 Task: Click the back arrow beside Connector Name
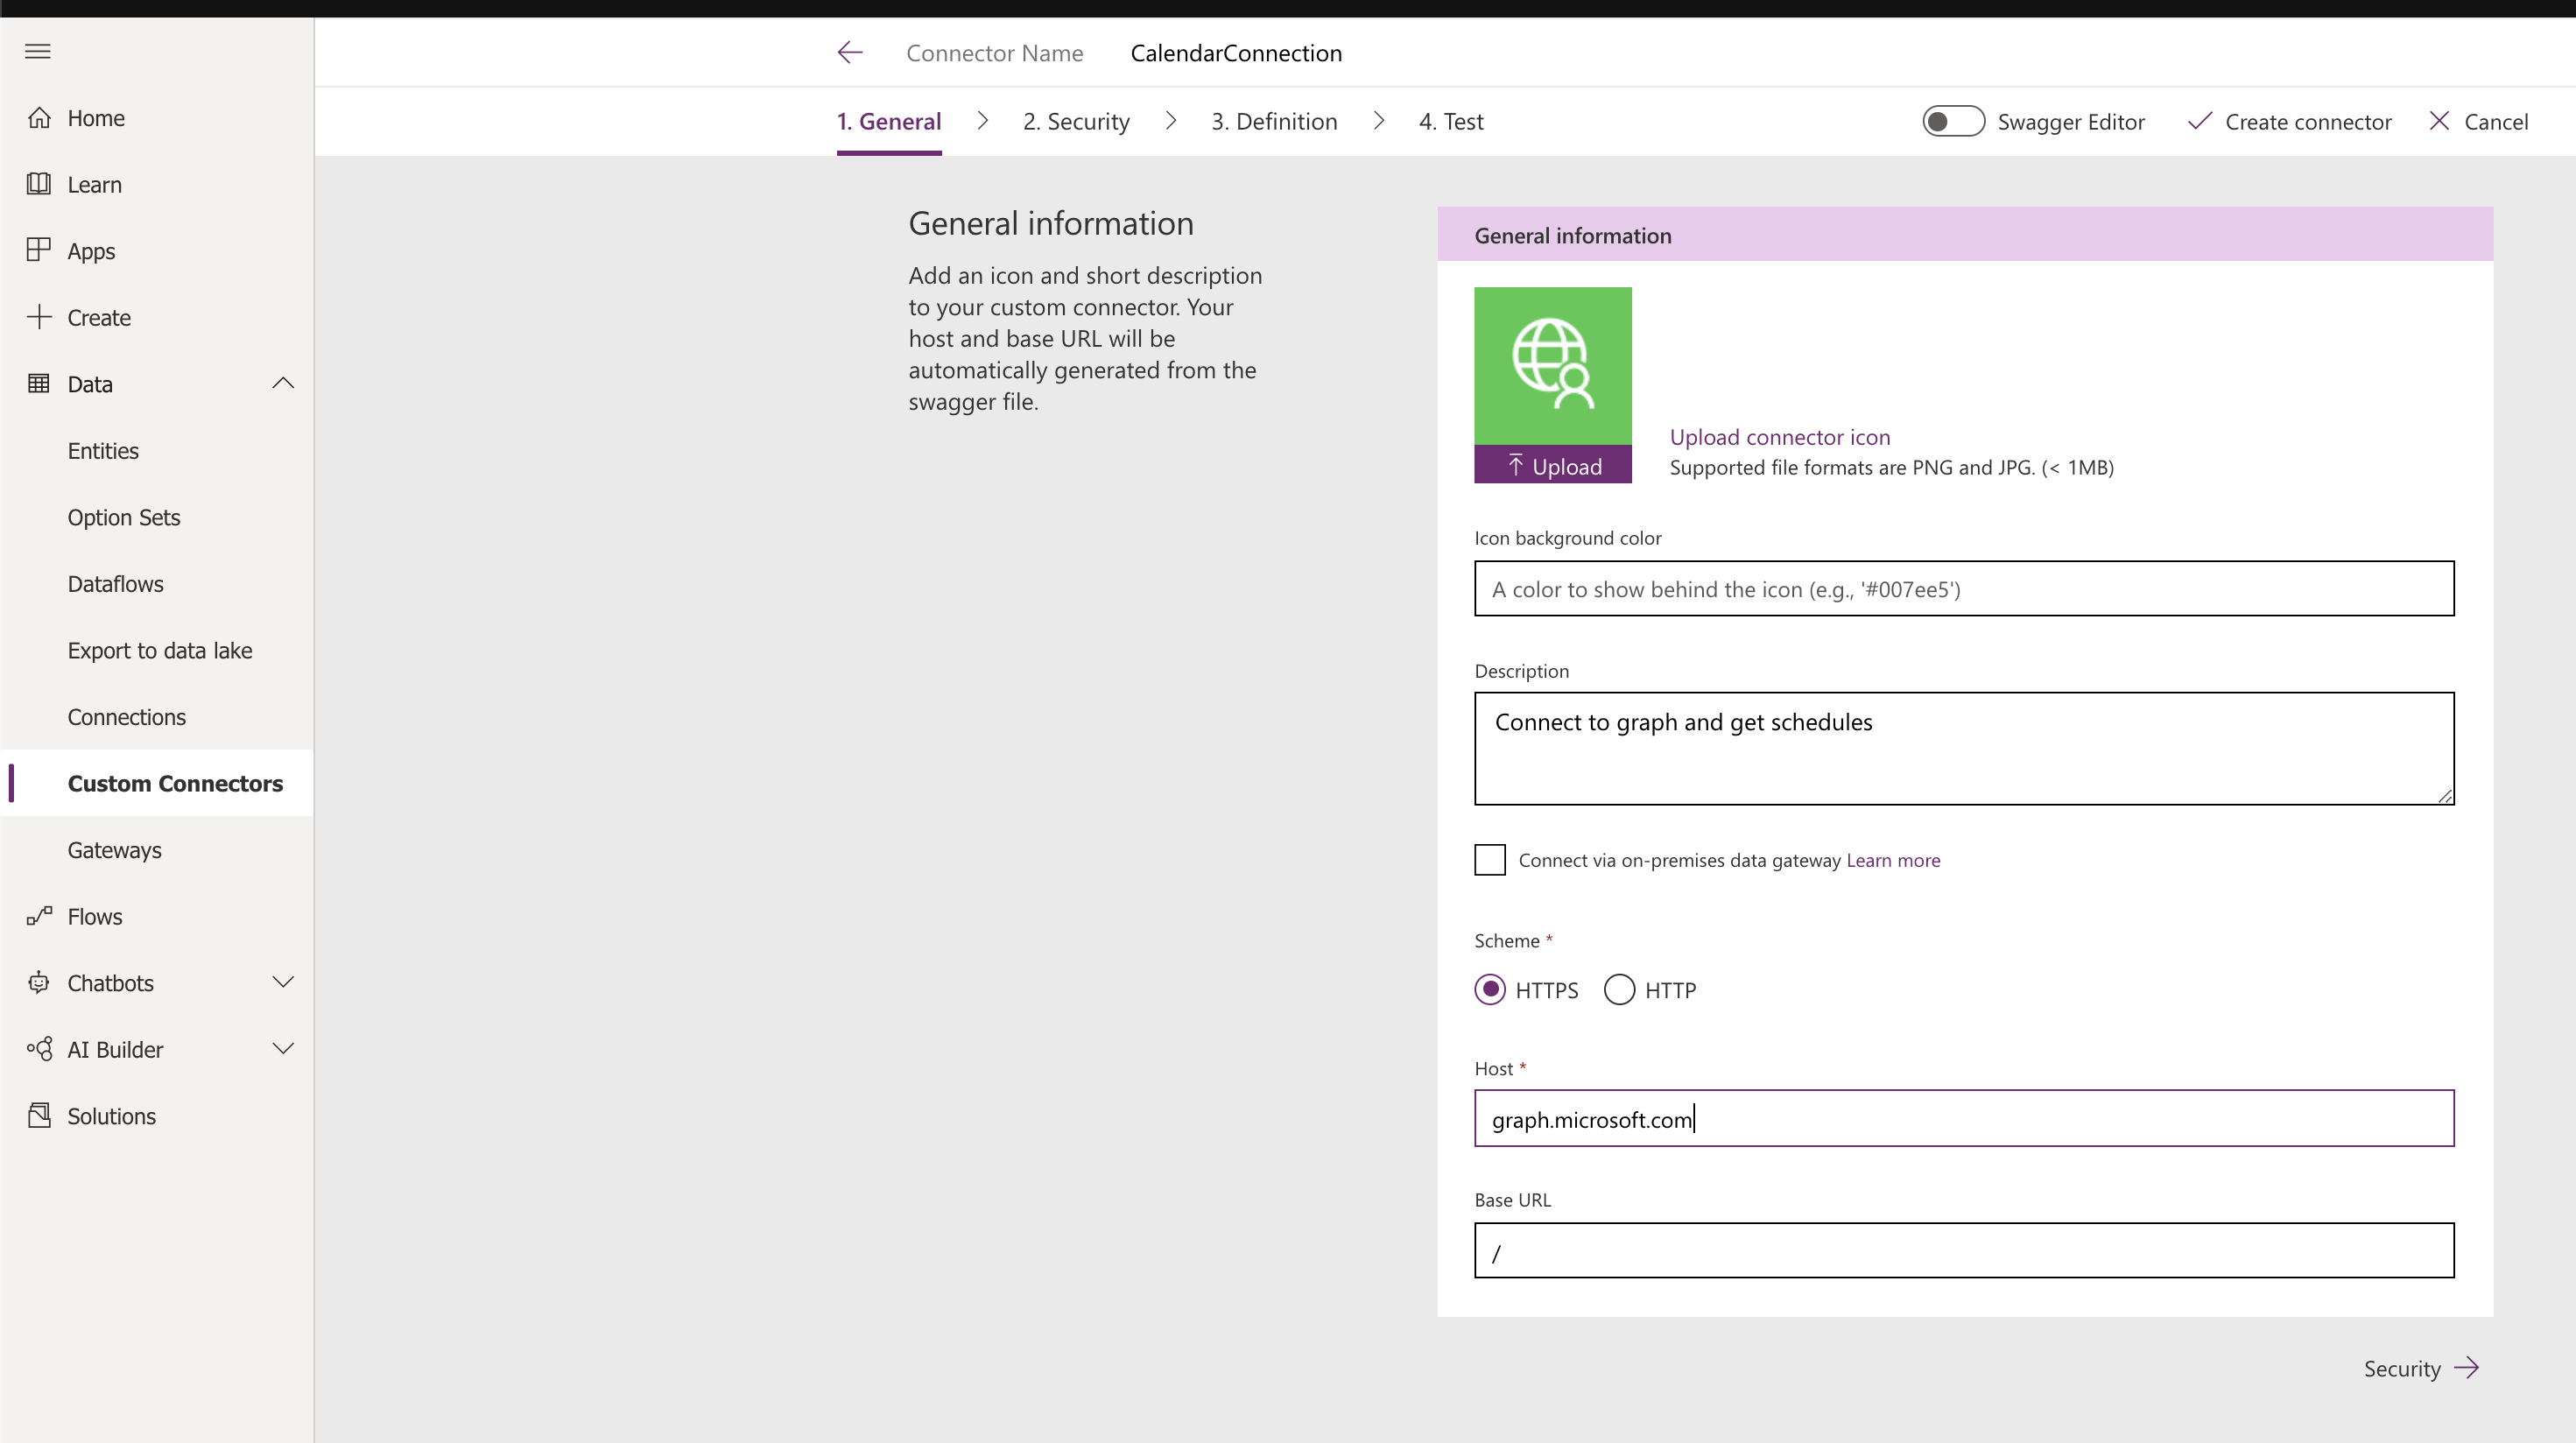pos(850,53)
